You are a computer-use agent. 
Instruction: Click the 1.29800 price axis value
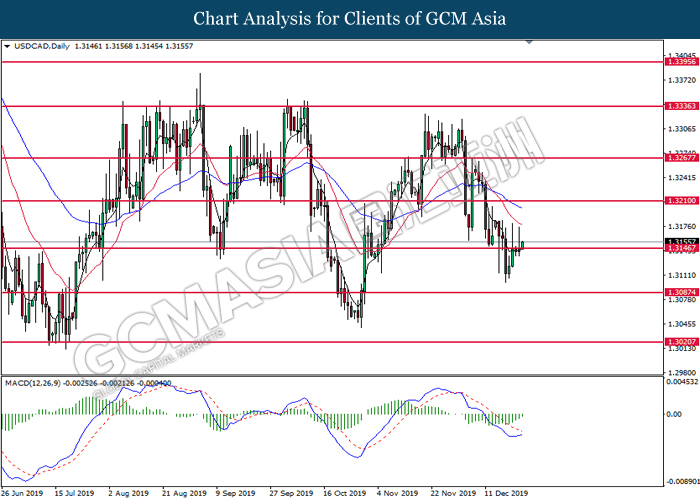(x=682, y=373)
